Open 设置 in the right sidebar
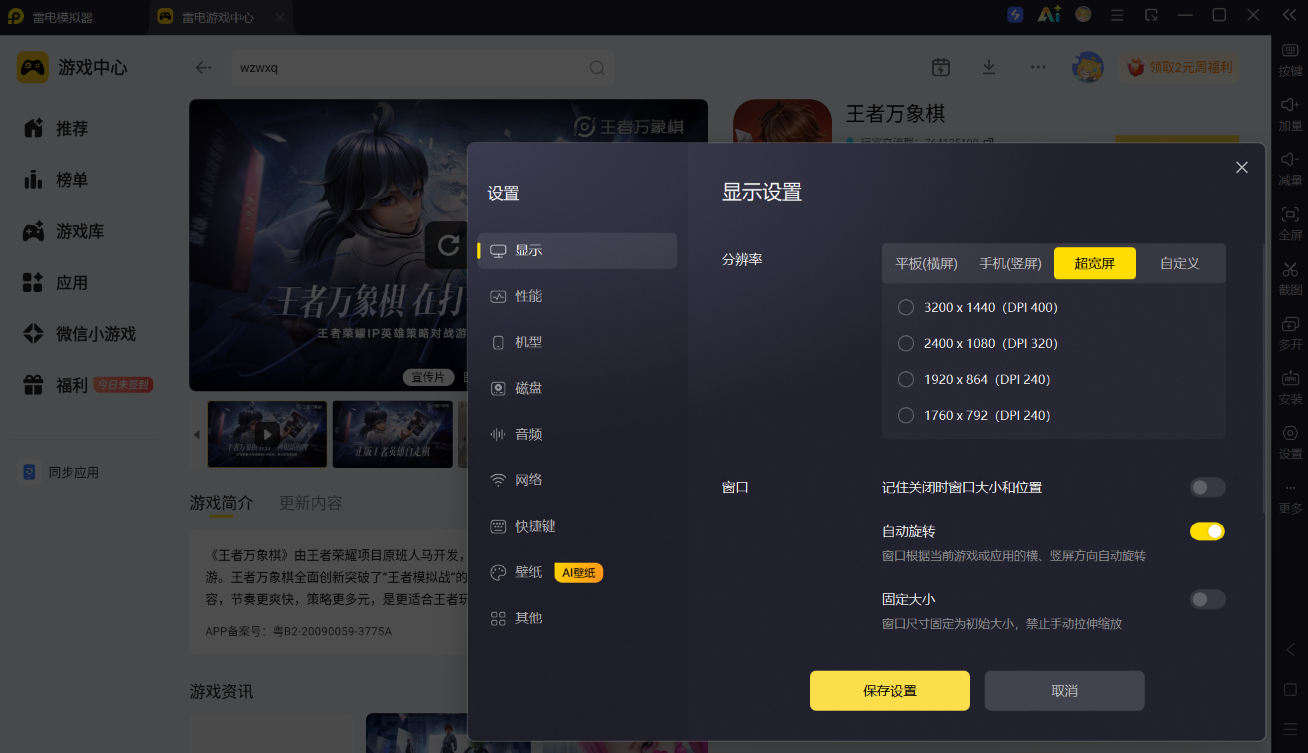This screenshot has width=1308, height=753. point(1290,442)
